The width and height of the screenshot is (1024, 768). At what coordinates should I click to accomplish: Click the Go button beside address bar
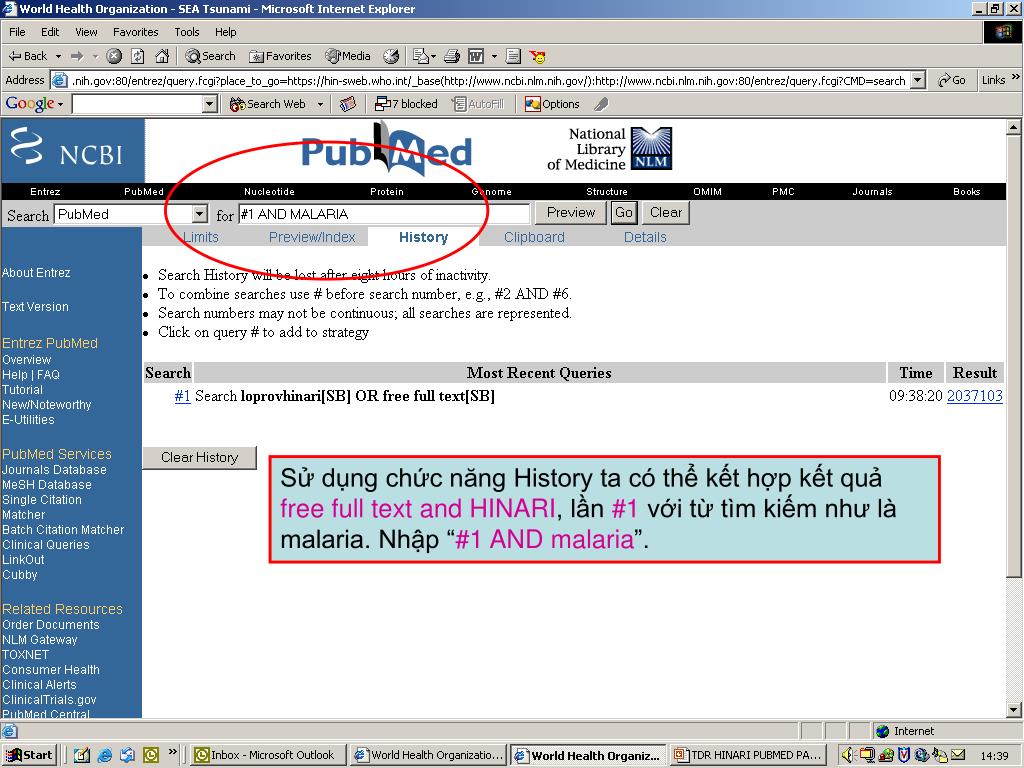pyautogui.click(x=952, y=80)
